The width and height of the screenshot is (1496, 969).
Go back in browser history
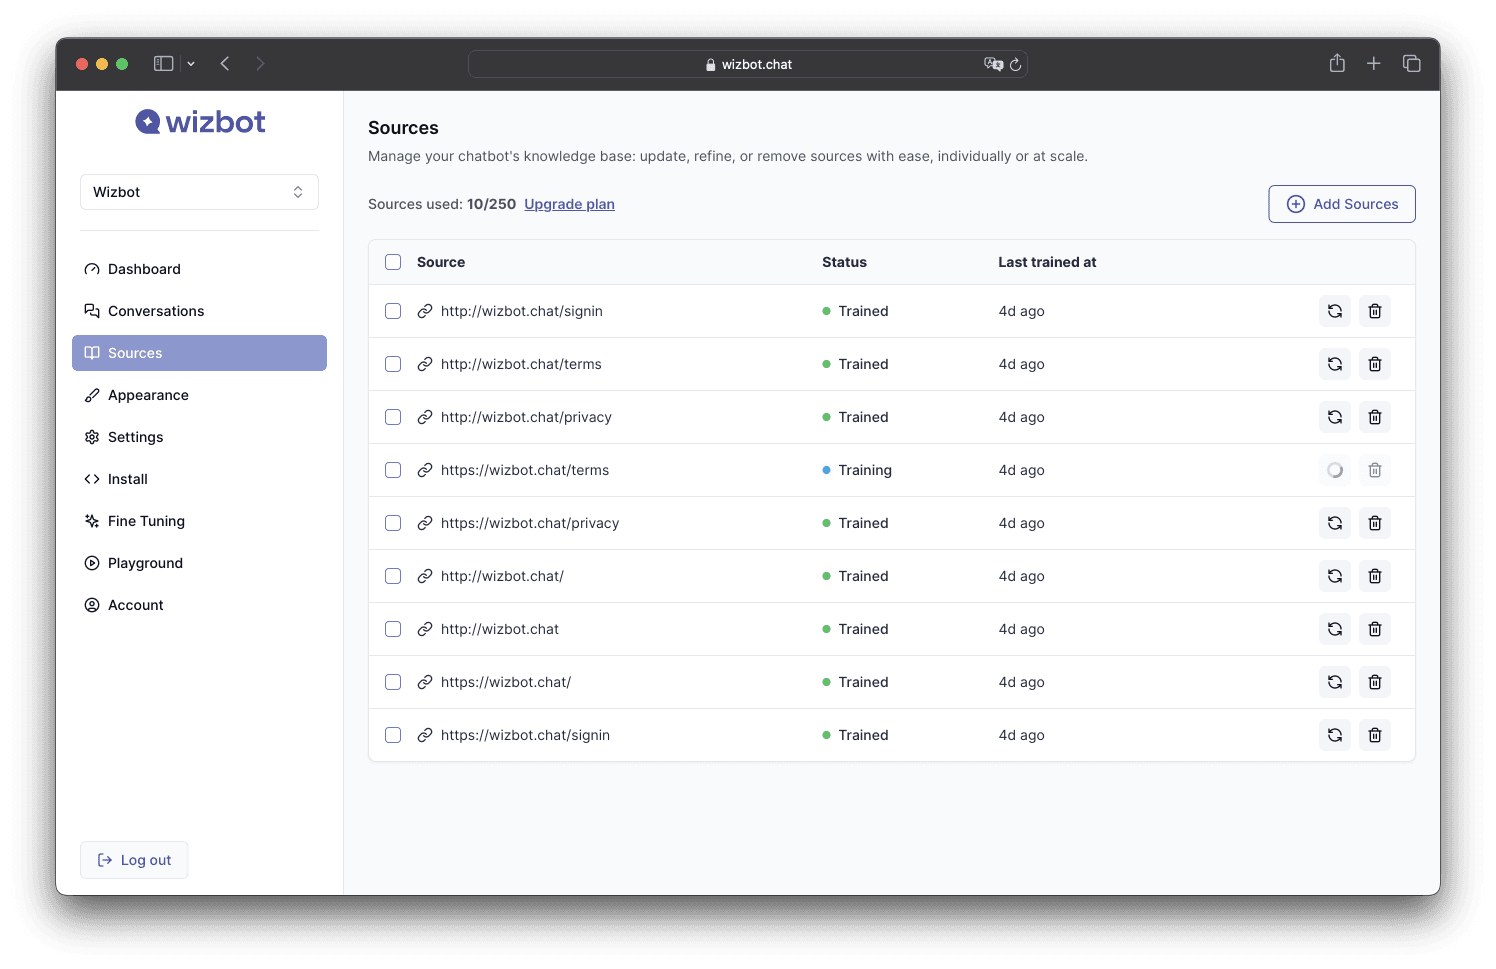click(x=225, y=63)
